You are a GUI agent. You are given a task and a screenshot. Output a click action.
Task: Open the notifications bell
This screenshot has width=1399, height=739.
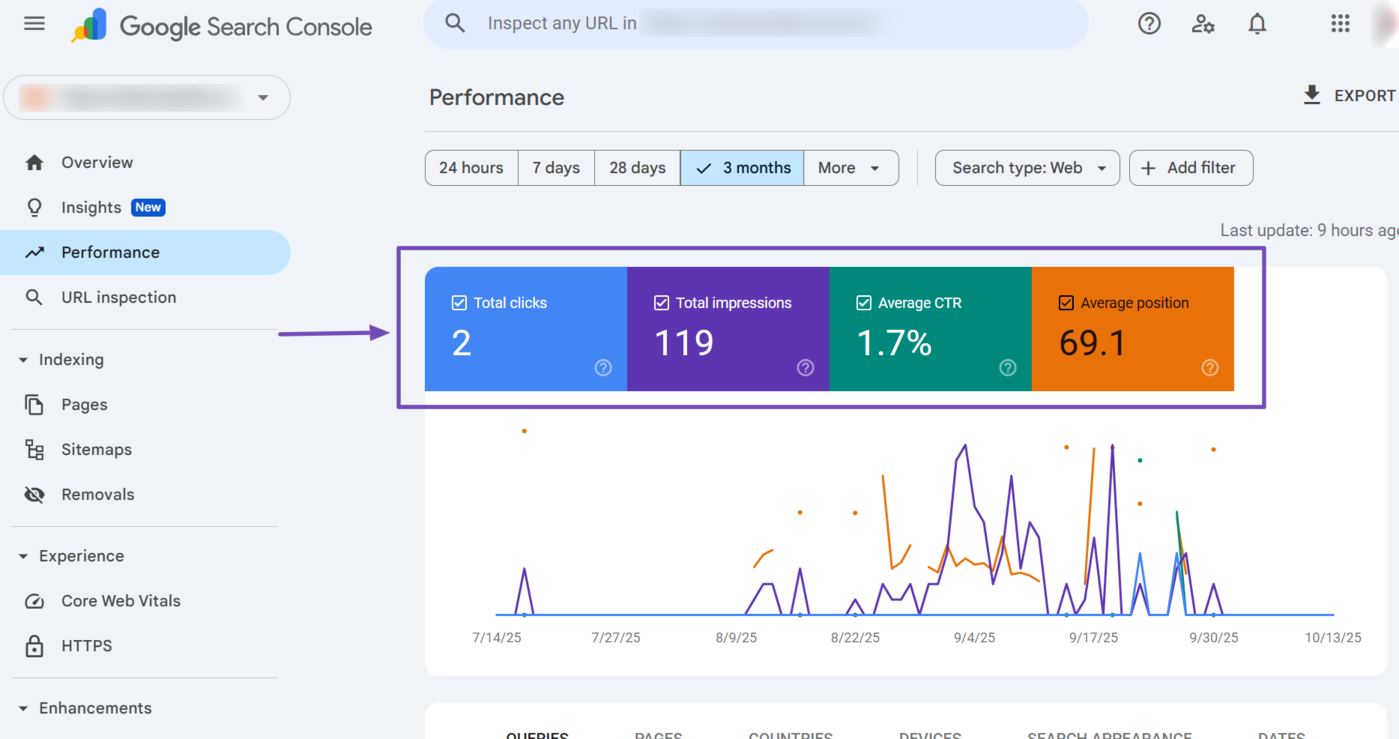[1257, 24]
